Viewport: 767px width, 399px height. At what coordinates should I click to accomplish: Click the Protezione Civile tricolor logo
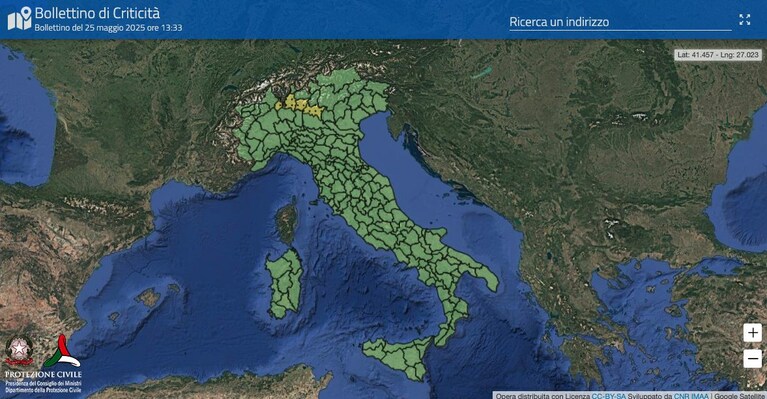[x=62, y=352]
